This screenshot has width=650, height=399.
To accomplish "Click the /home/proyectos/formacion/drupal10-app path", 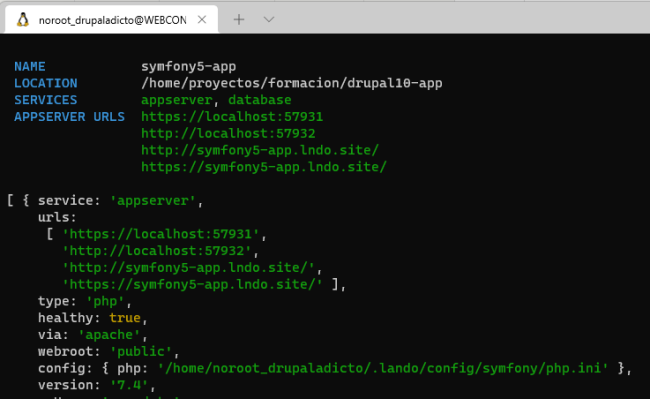I will pyautogui.click(x=291, y=83).
